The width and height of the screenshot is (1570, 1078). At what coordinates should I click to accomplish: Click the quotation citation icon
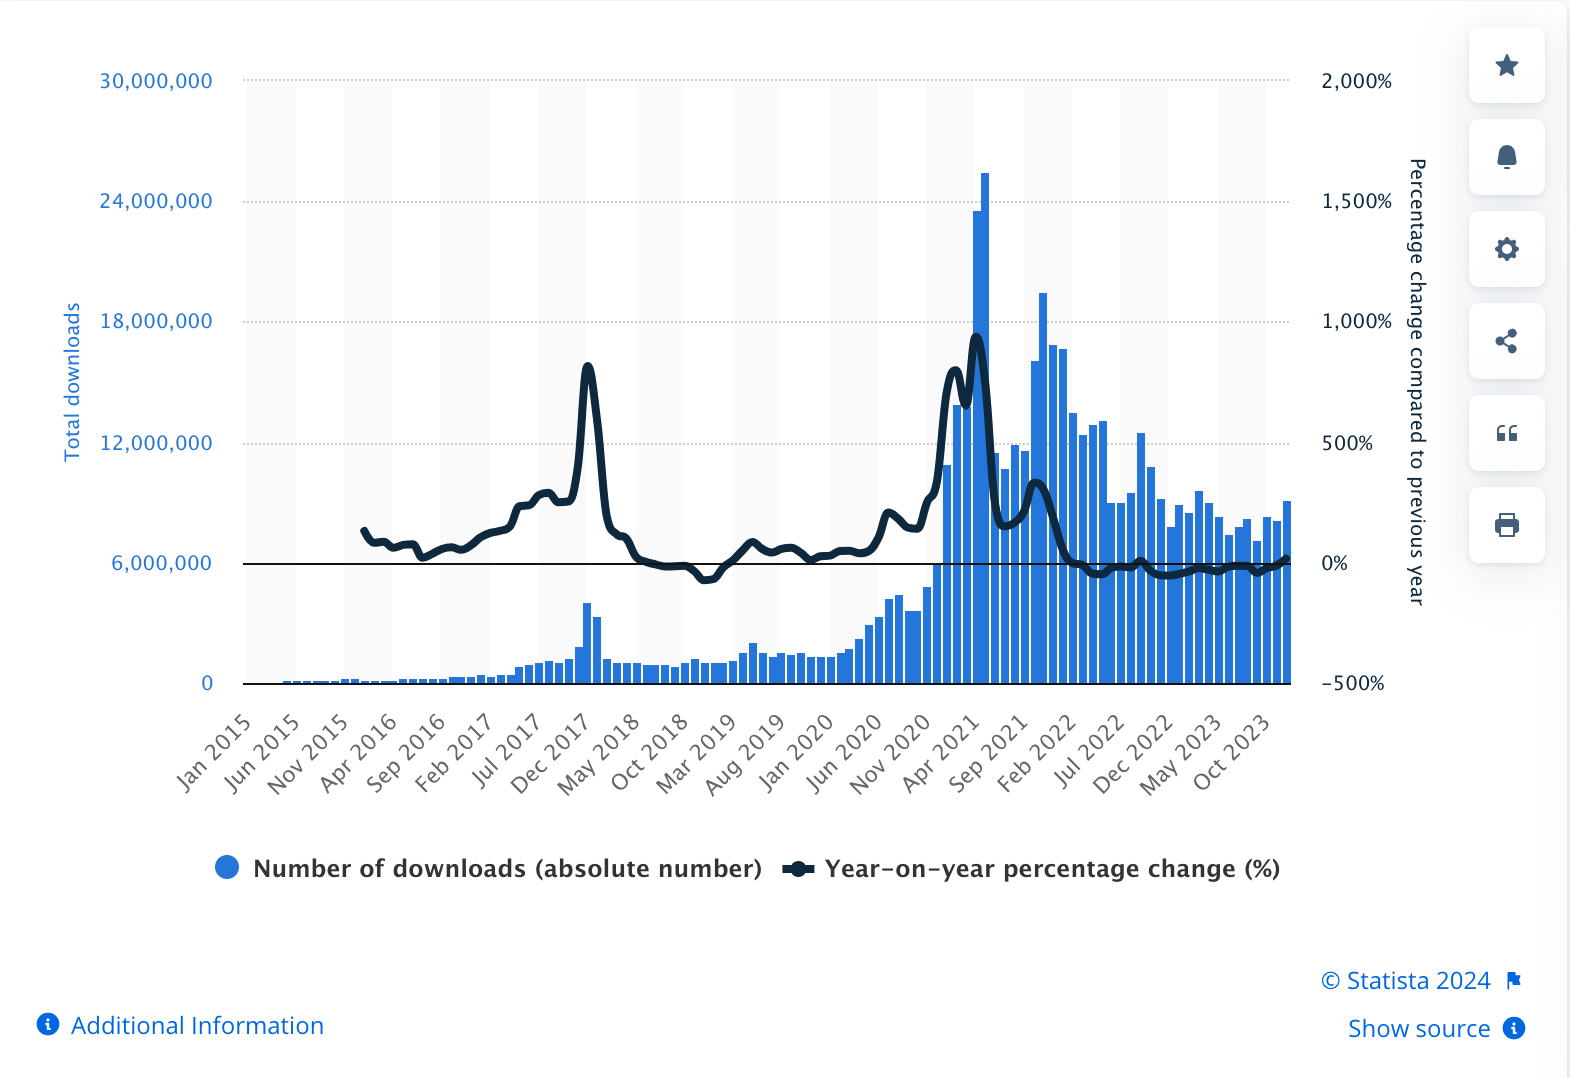(1506, 434)
